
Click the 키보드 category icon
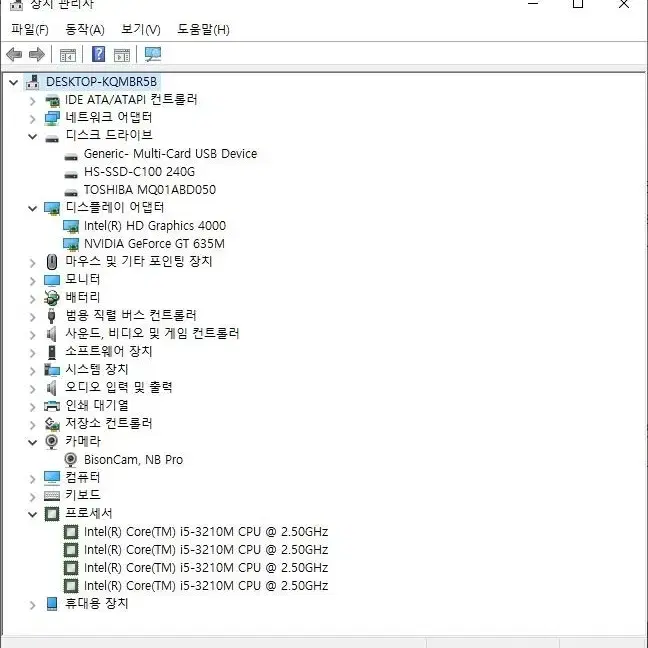[52, 496]
